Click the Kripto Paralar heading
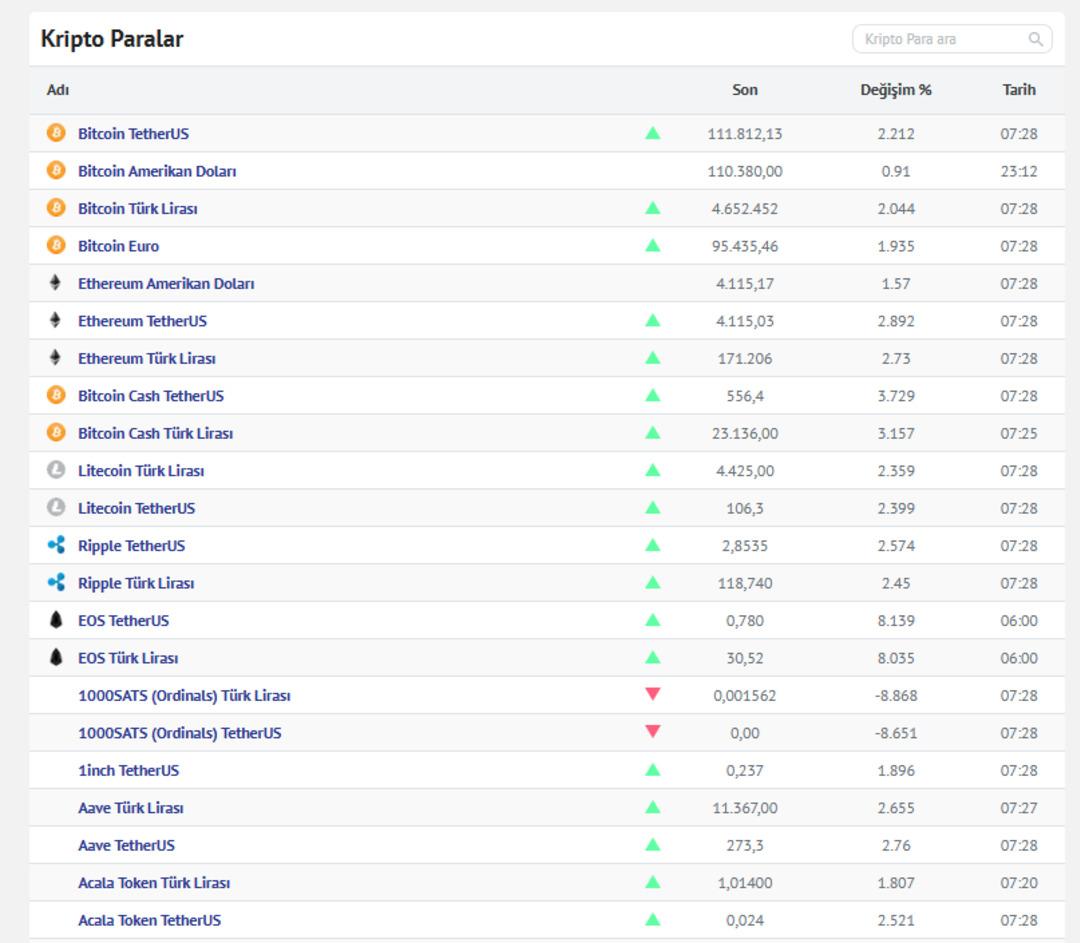This screenshot has height=943, width=1080. [x=112, y=39]
